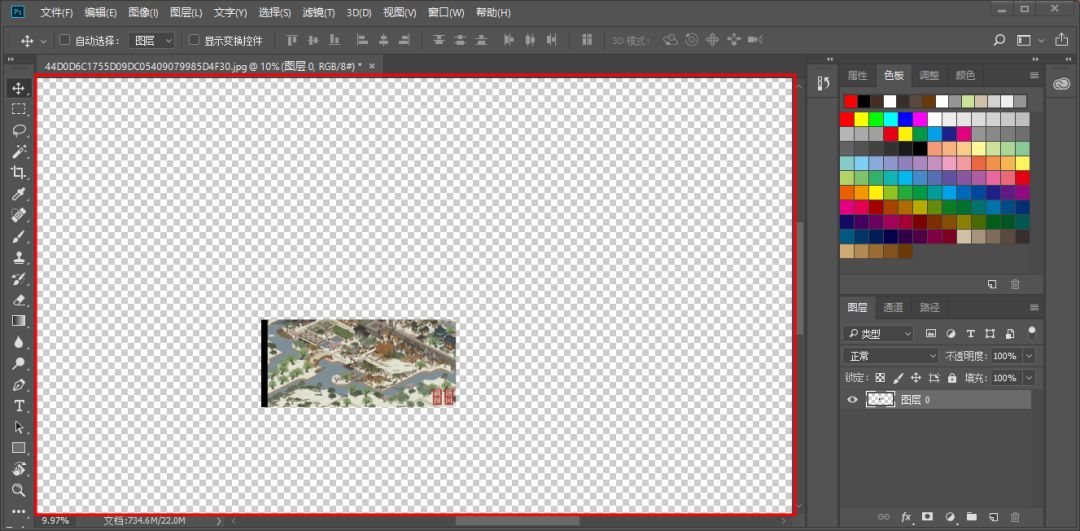This screenshot has height=531, width=1080.
Task: Delete the layer with the trash icon
Action: [1015, 517]
